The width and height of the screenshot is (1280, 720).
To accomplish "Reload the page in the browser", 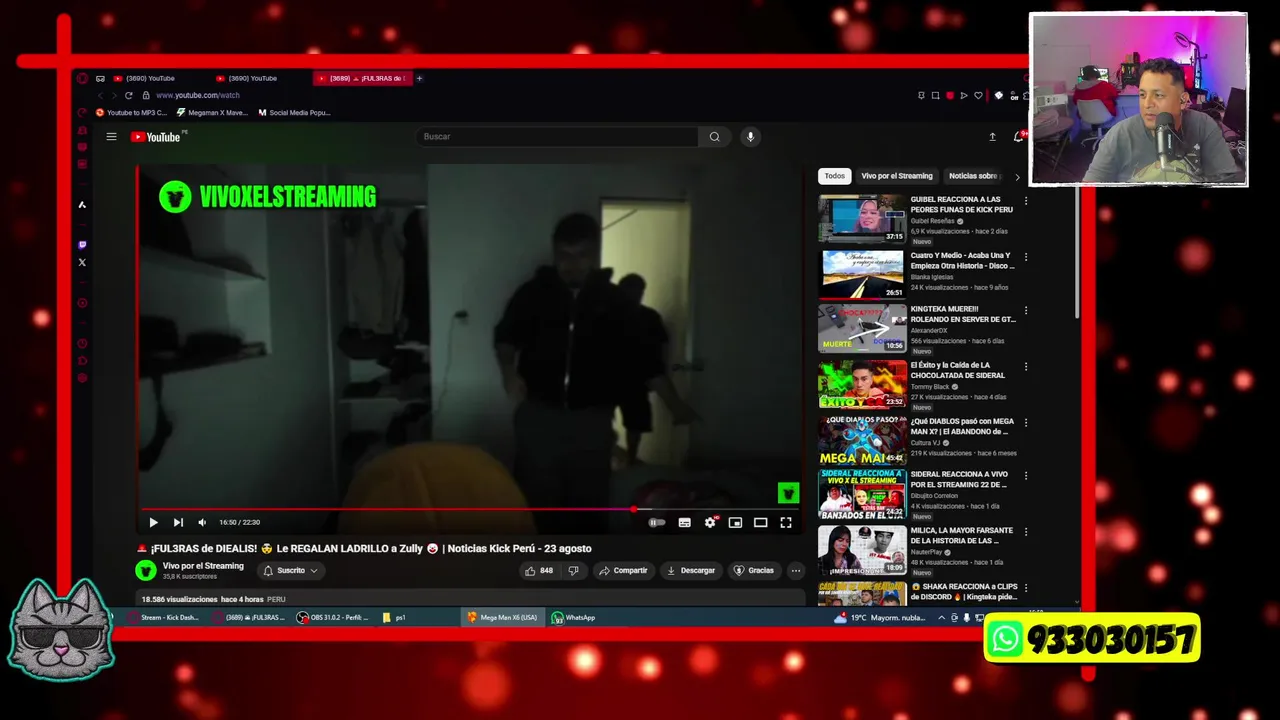I will click(x=128, y=95).
